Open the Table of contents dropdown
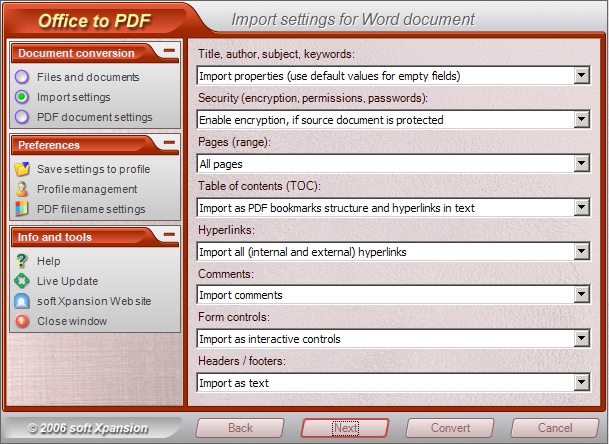The height and width of the screenshot is (444, 609). click(x=581, y=208)
